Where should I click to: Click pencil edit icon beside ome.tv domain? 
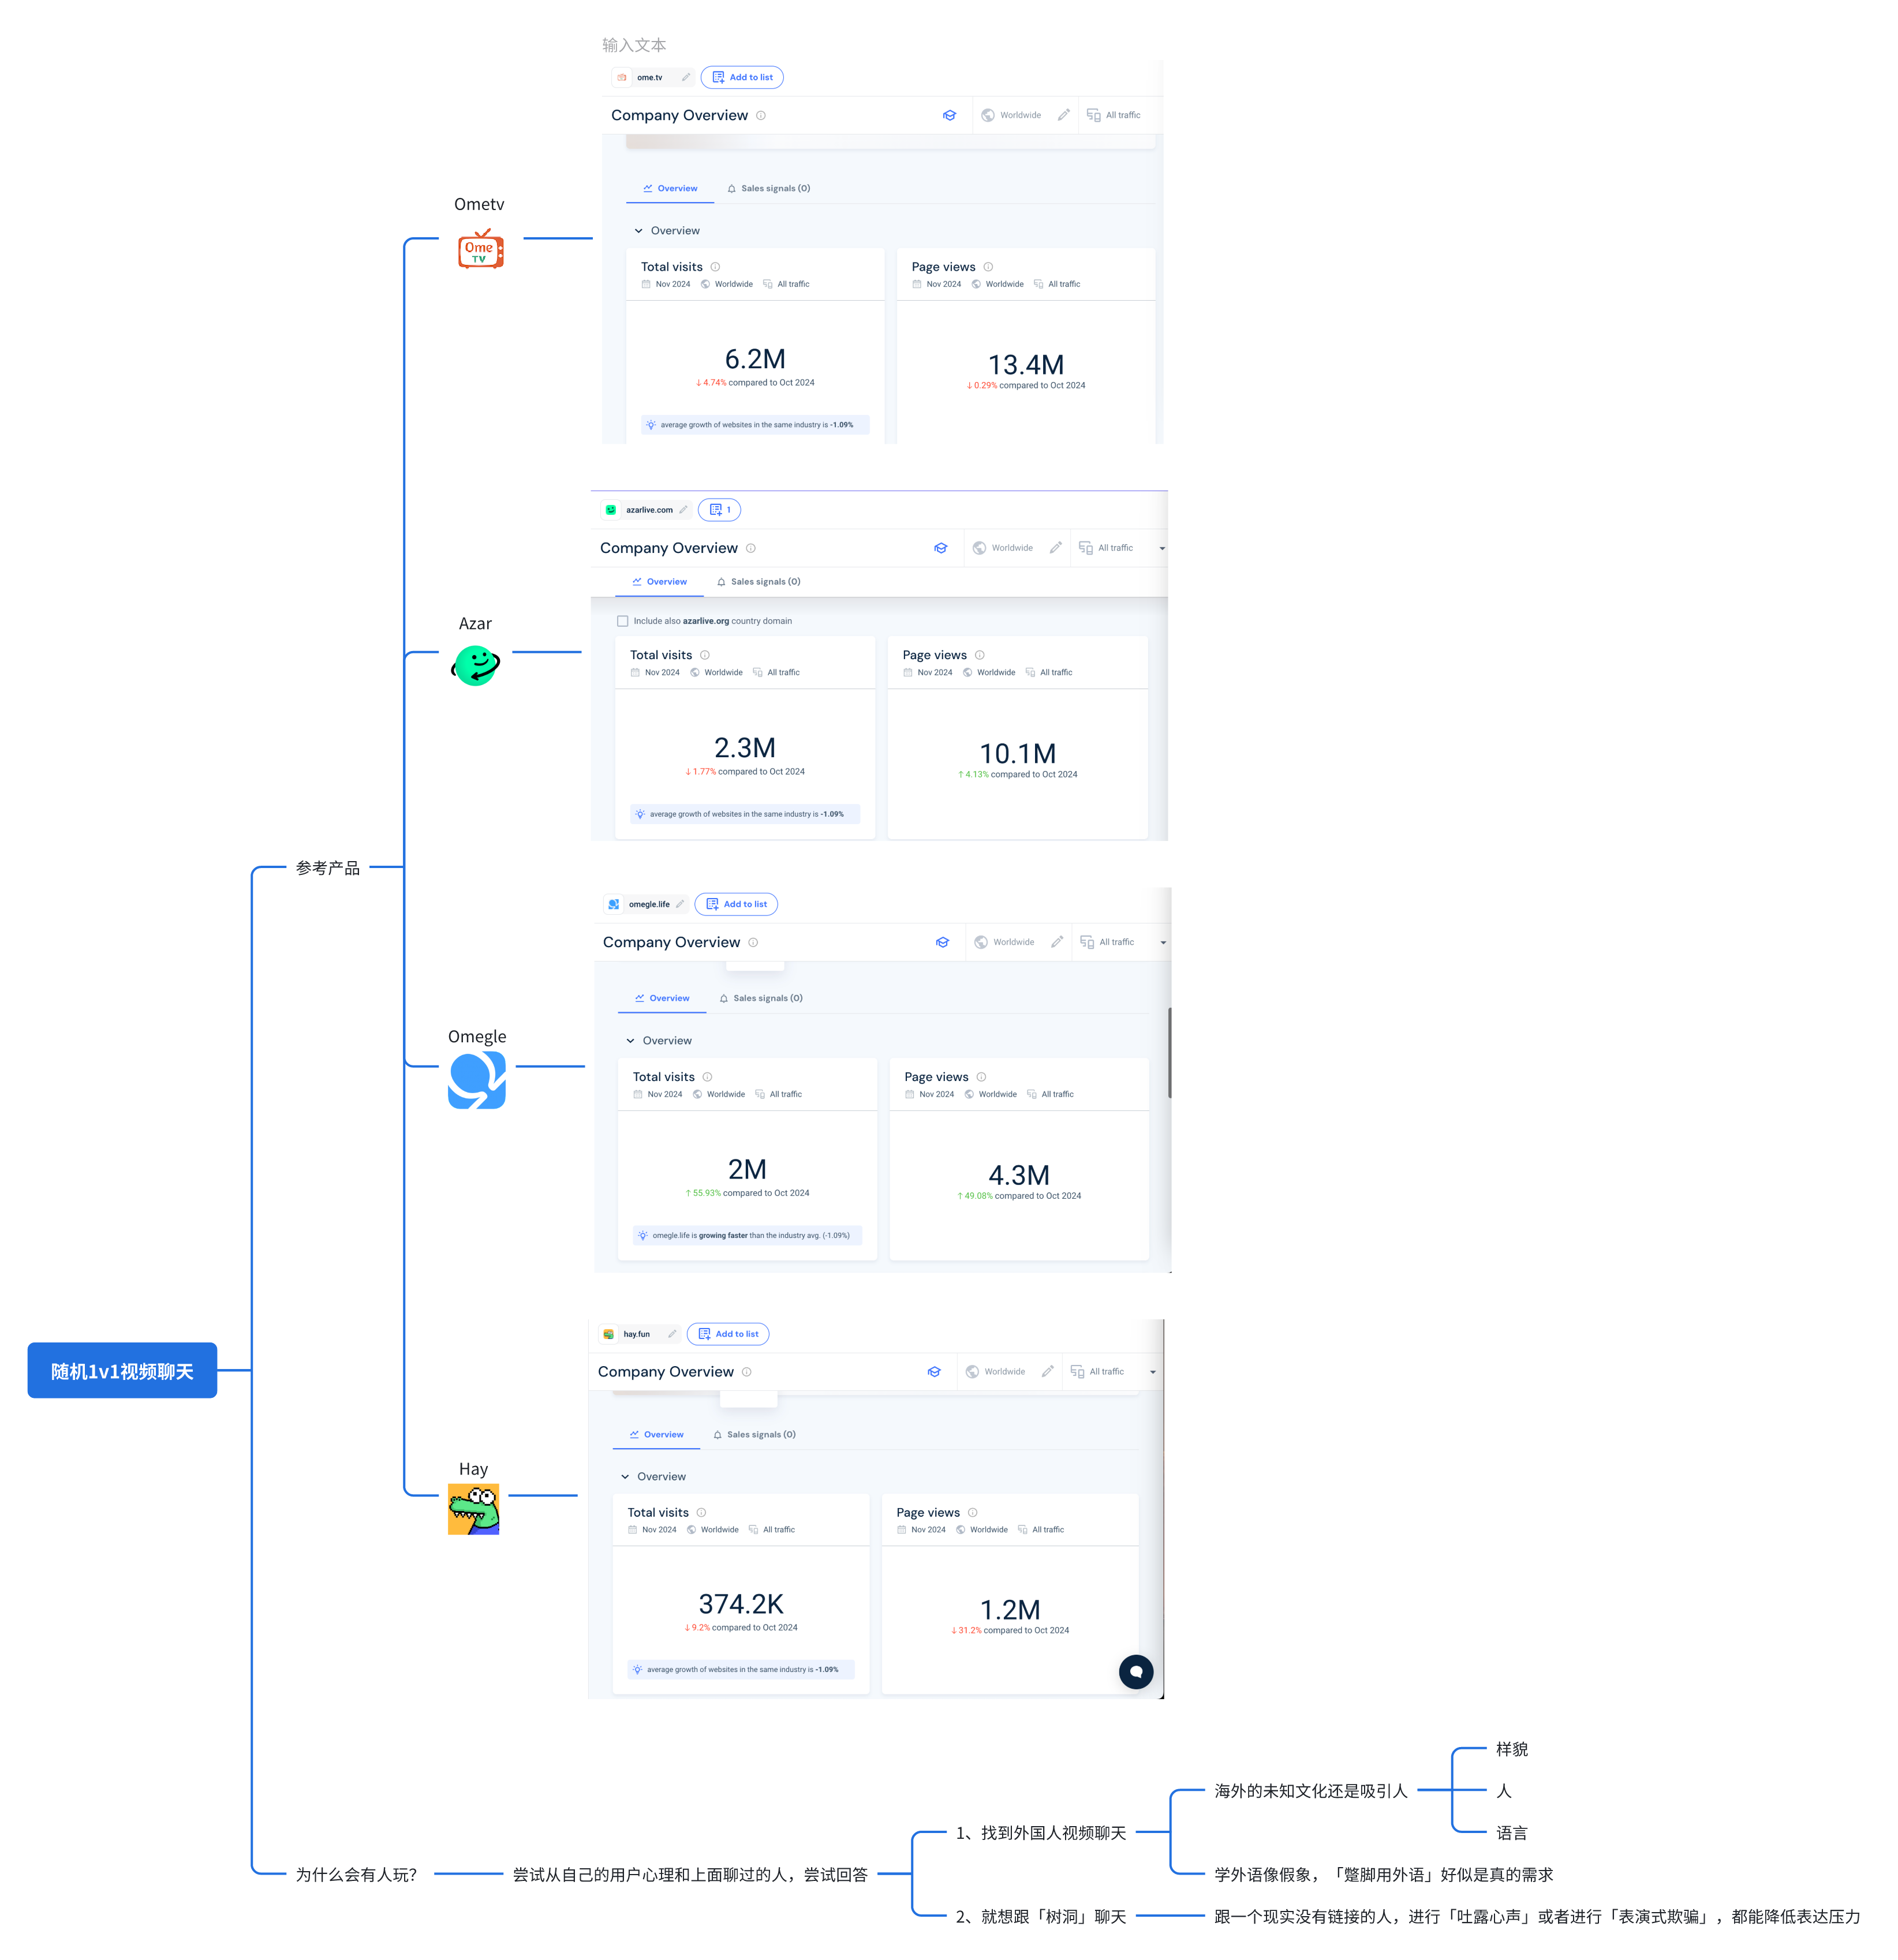(685, 77)
